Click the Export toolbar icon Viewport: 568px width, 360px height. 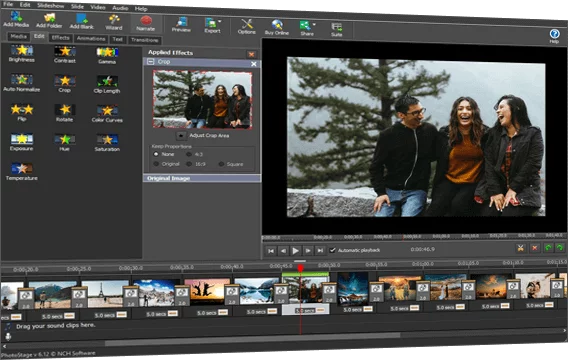(211, 25)
